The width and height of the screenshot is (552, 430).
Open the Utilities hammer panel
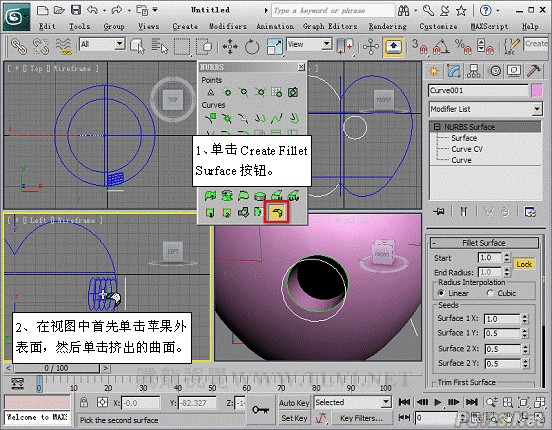pyautogui.click(x=533, y=71)
